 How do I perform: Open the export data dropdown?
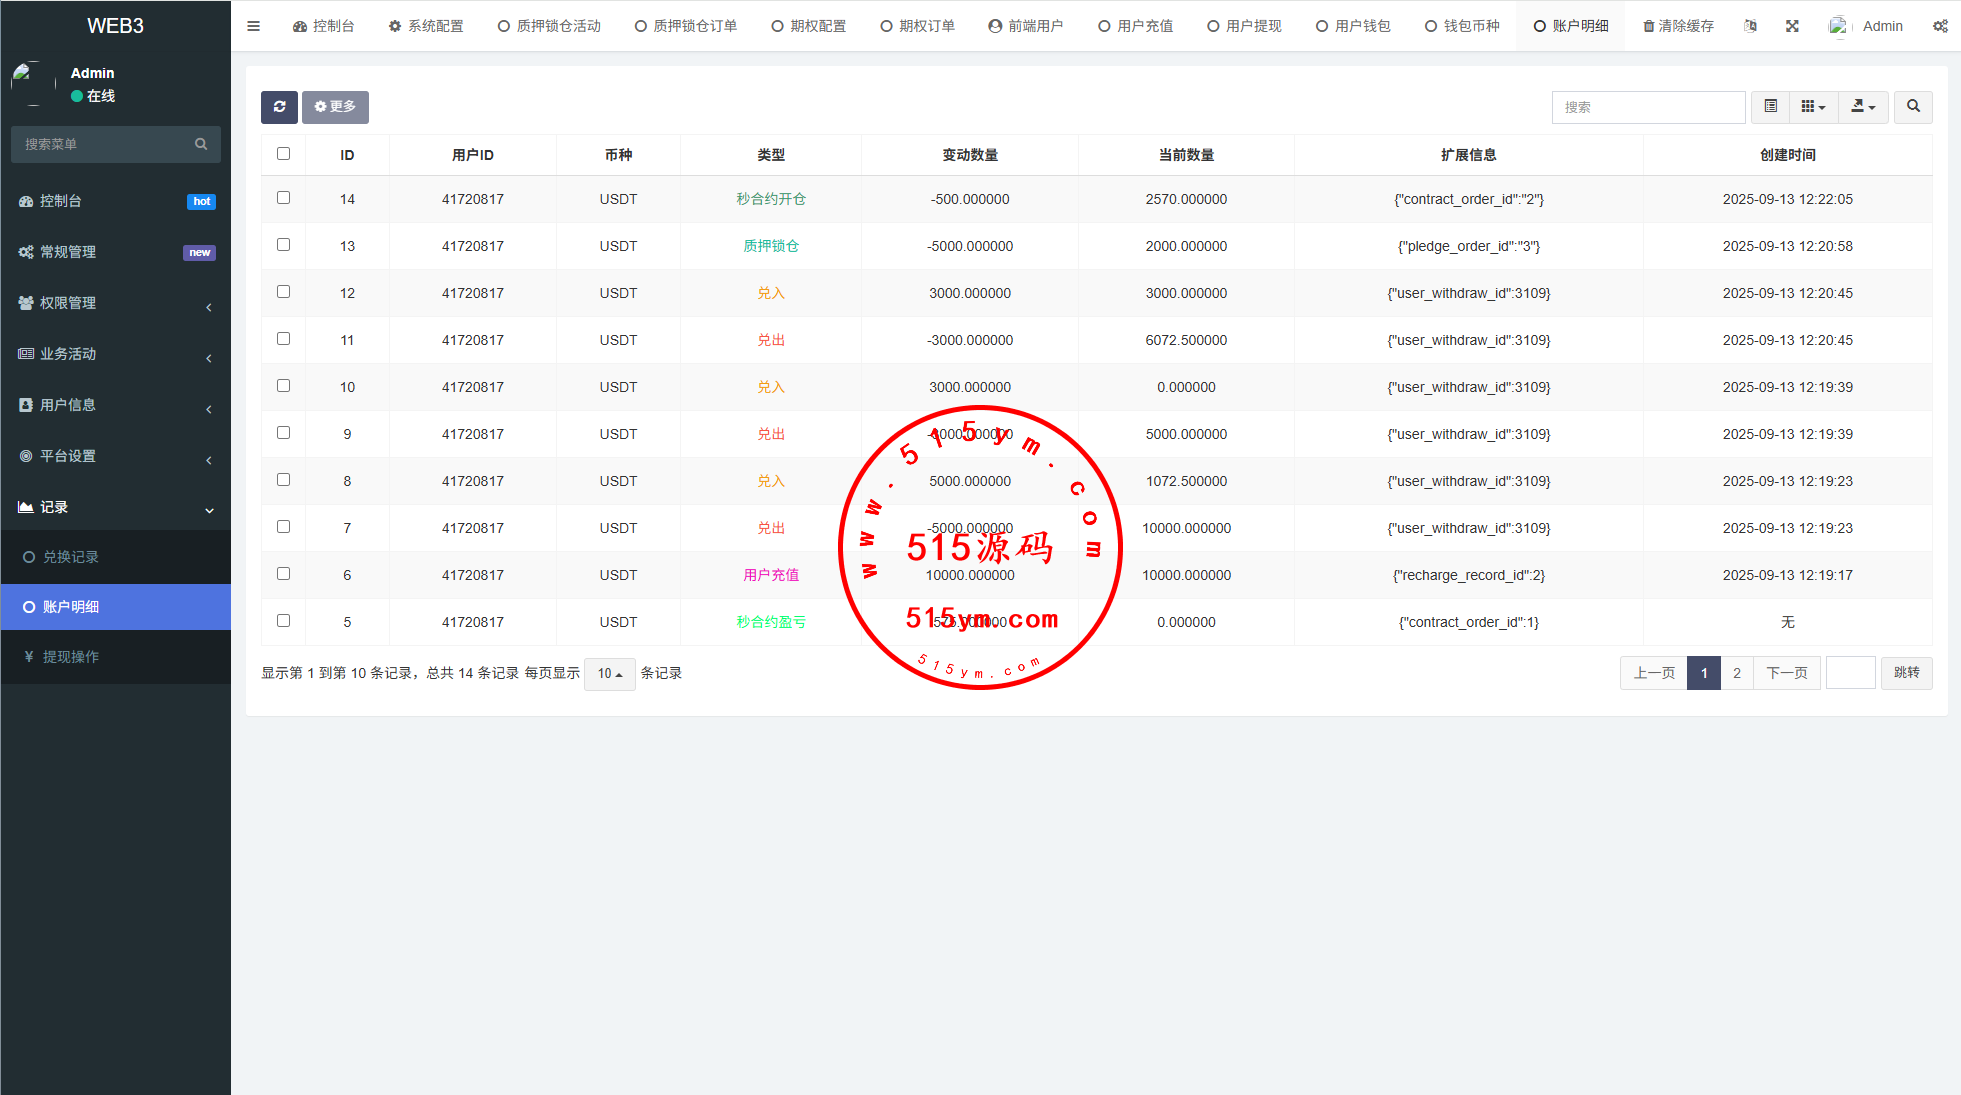[x=1862, y=106]
